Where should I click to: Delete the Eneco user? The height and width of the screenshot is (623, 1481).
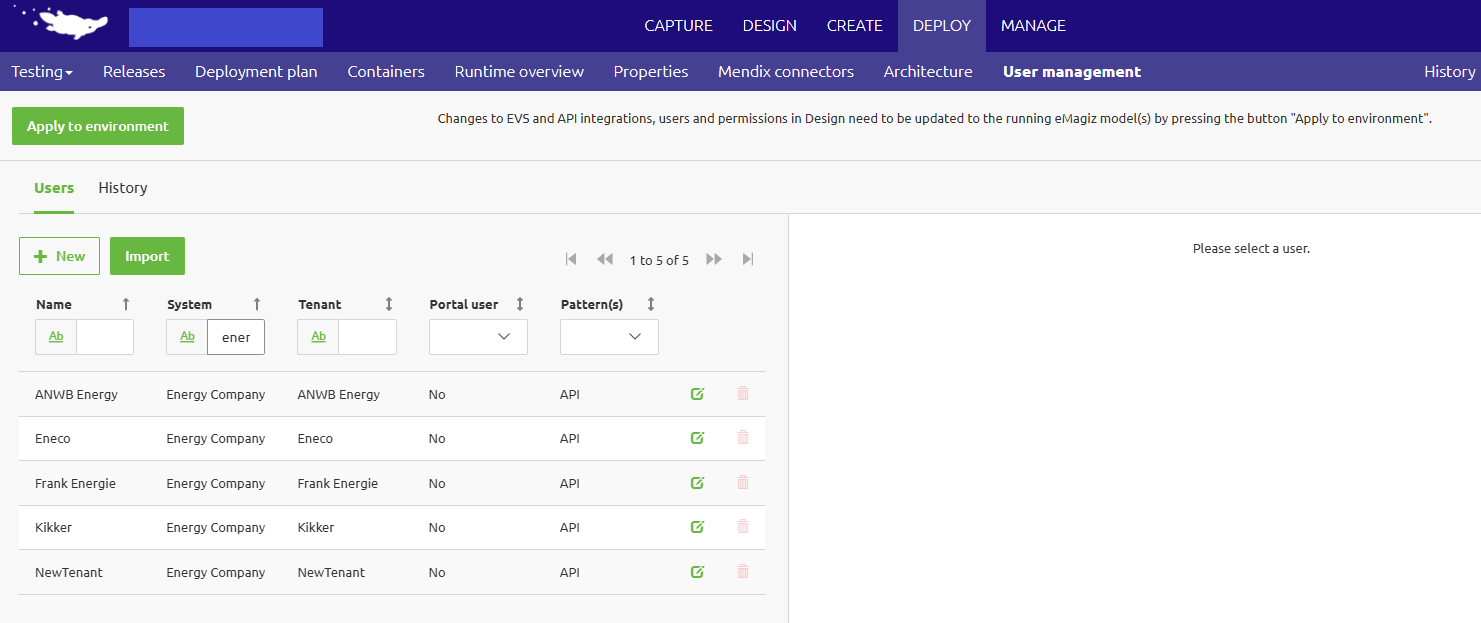point(742,438)
